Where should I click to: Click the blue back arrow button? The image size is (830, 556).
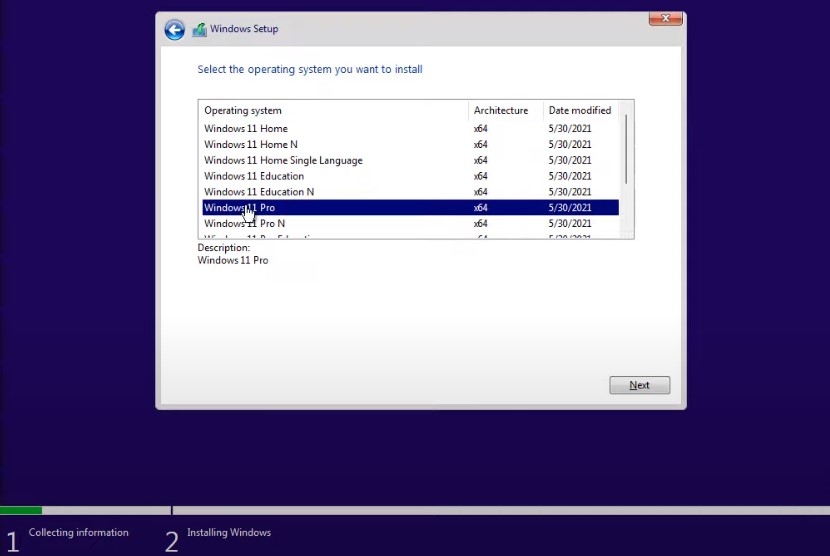[175, 30]
